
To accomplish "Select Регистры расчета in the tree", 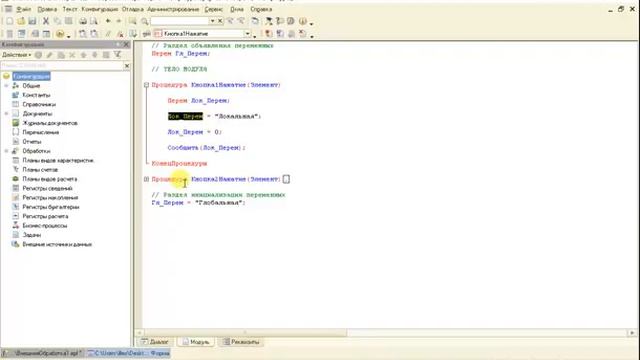I will tap(45, 216).
